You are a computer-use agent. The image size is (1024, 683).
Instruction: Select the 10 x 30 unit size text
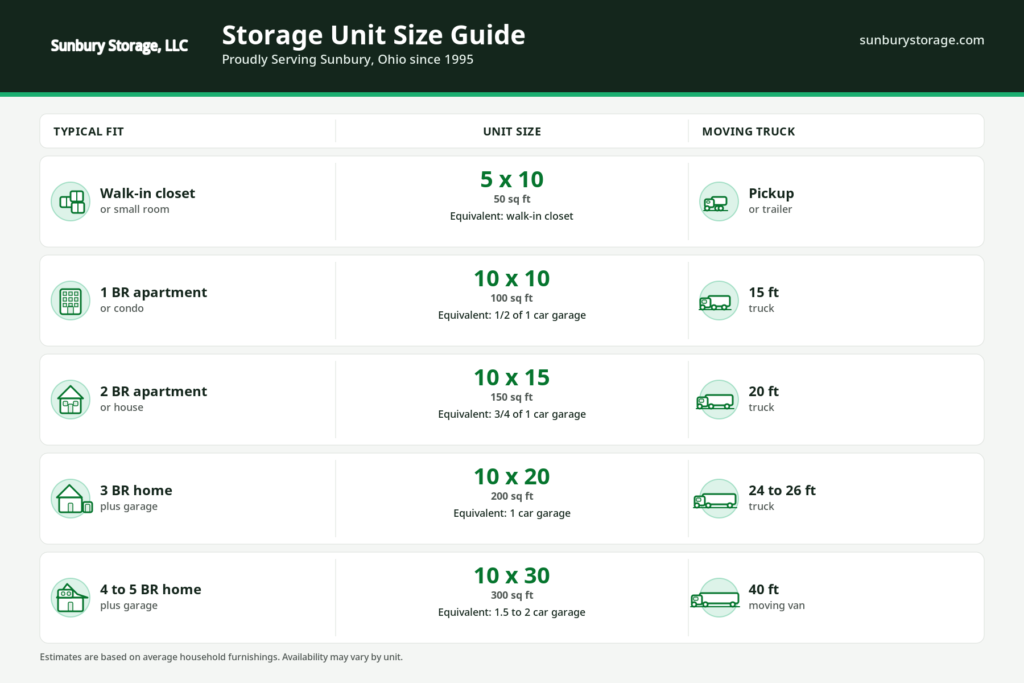click(x=512, y=576)
